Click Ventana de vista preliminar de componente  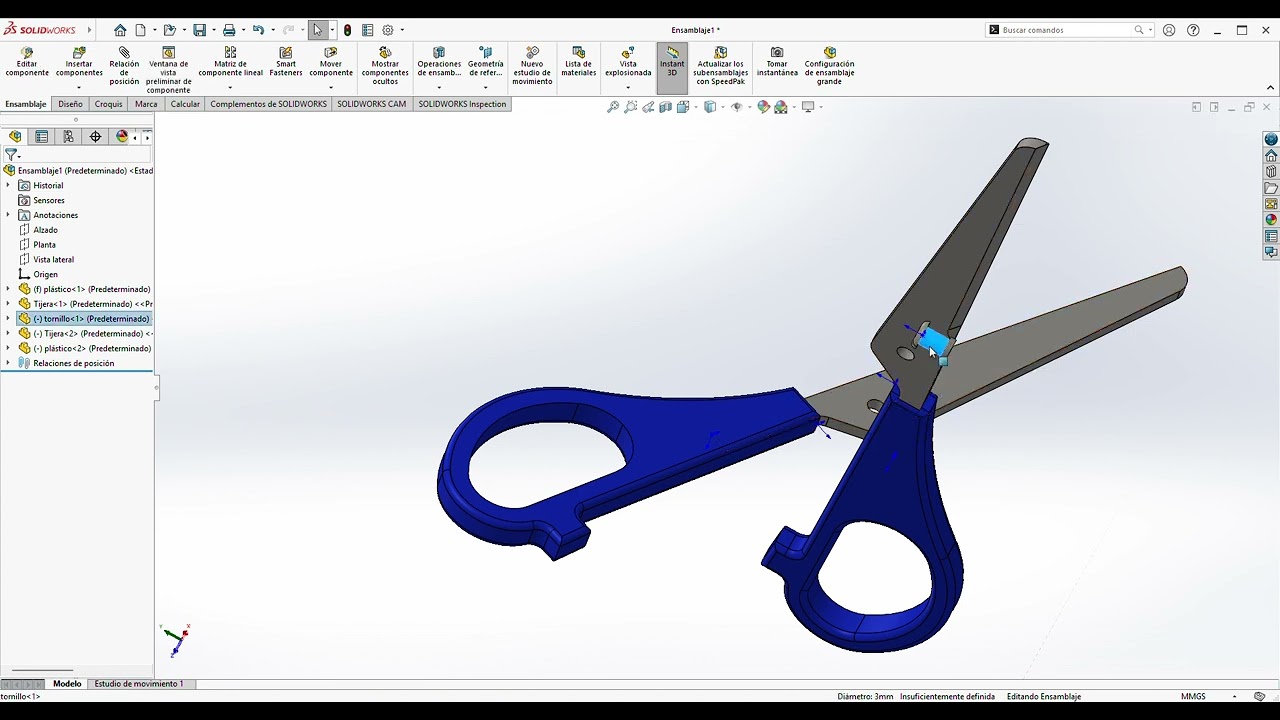pos(168,70)
